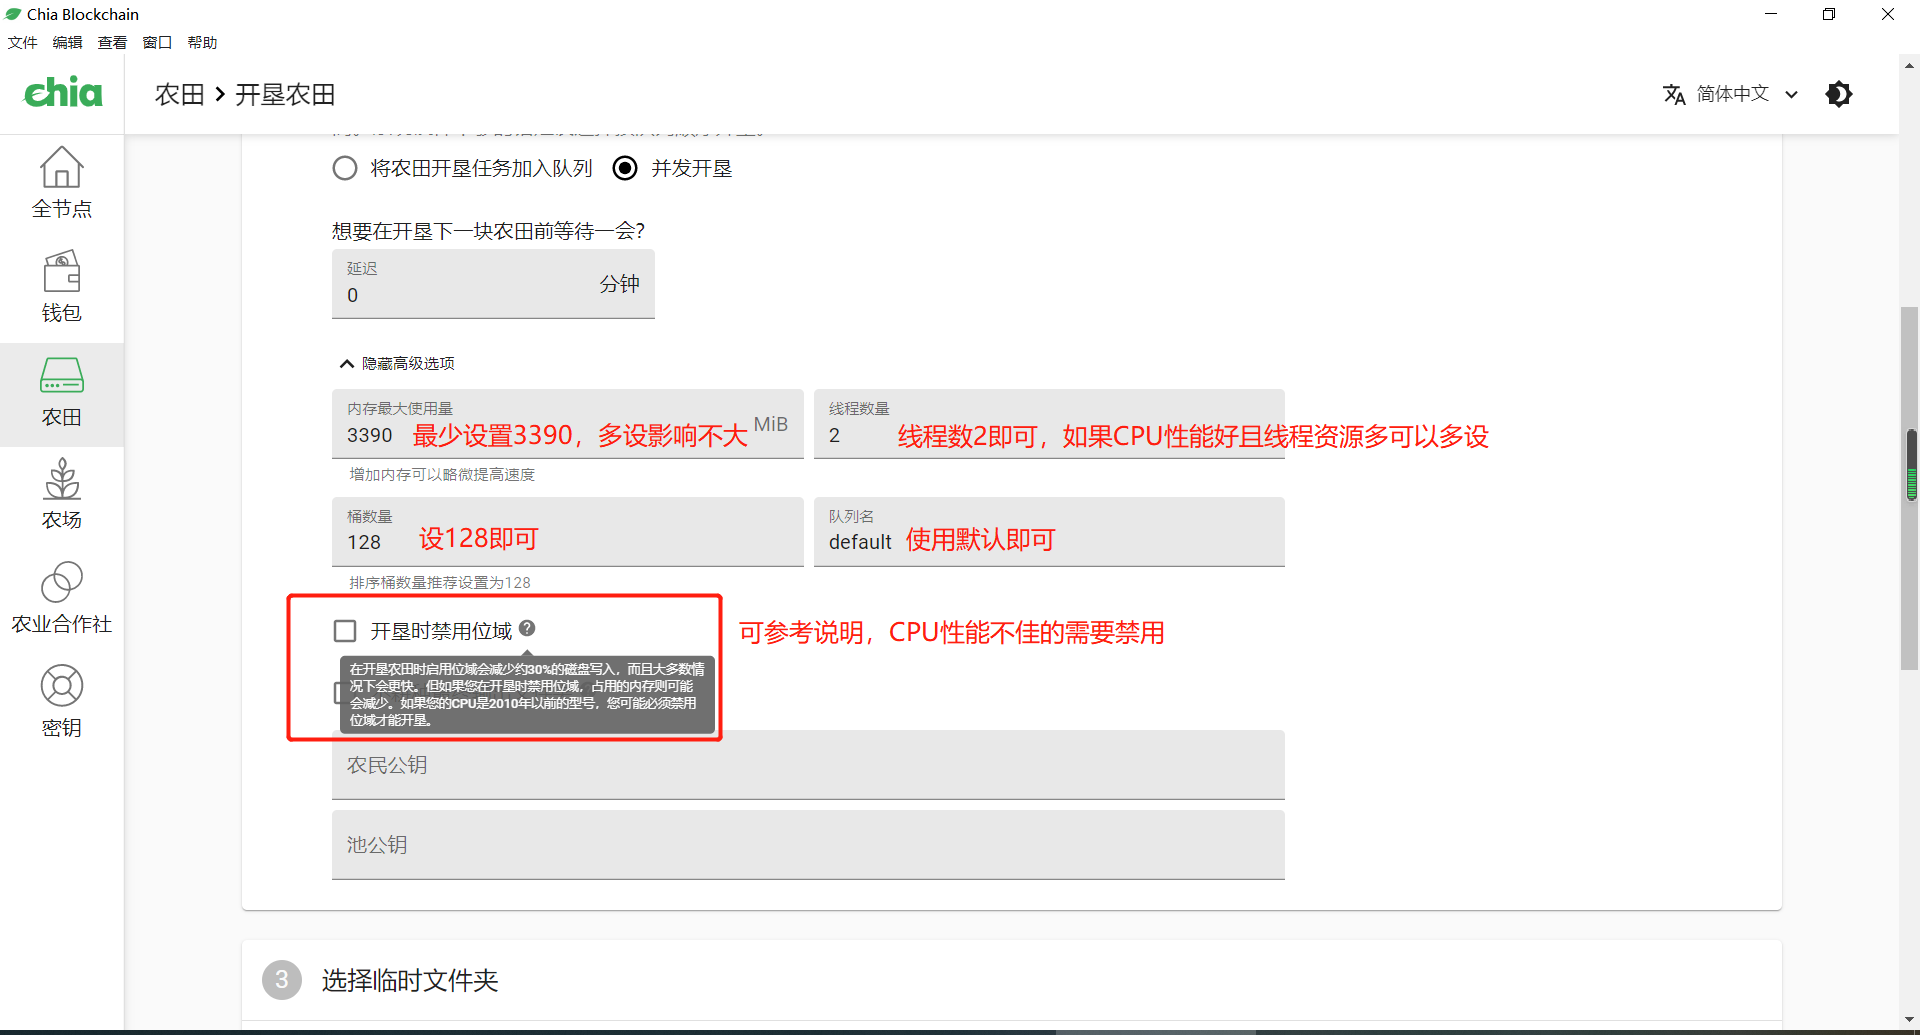Collapse the 隐藏高级选项 advanced options

click(x=398, y=363)
